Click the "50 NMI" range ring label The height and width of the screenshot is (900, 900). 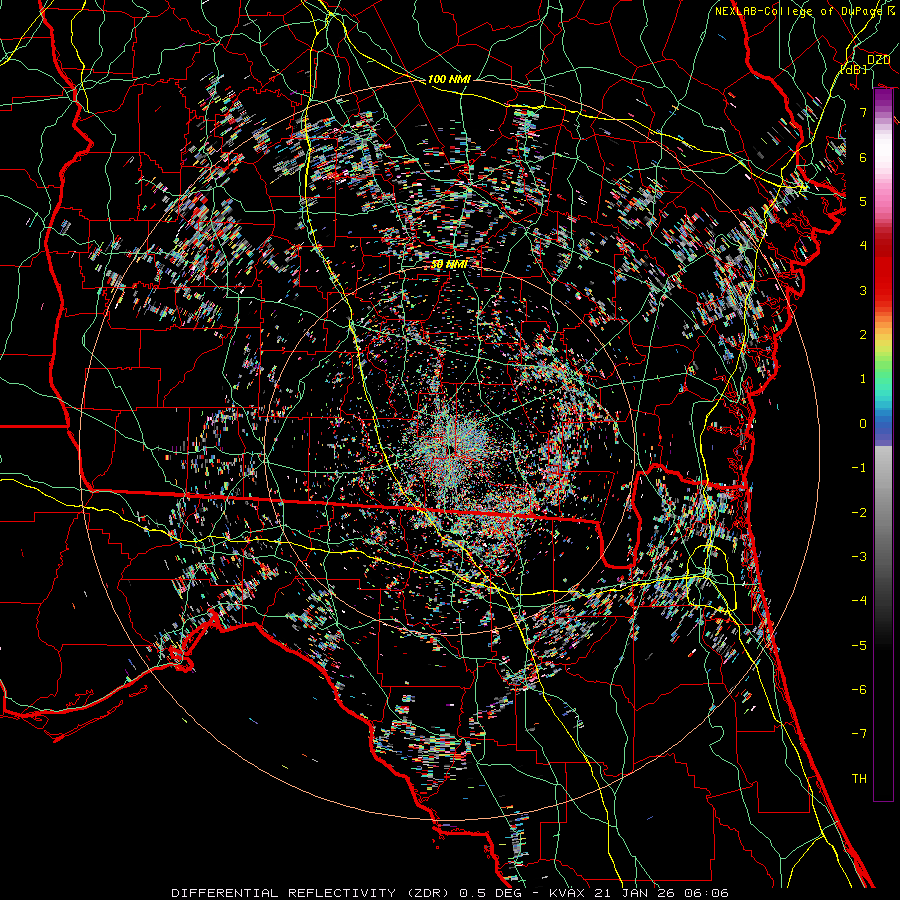coord(449,264)
